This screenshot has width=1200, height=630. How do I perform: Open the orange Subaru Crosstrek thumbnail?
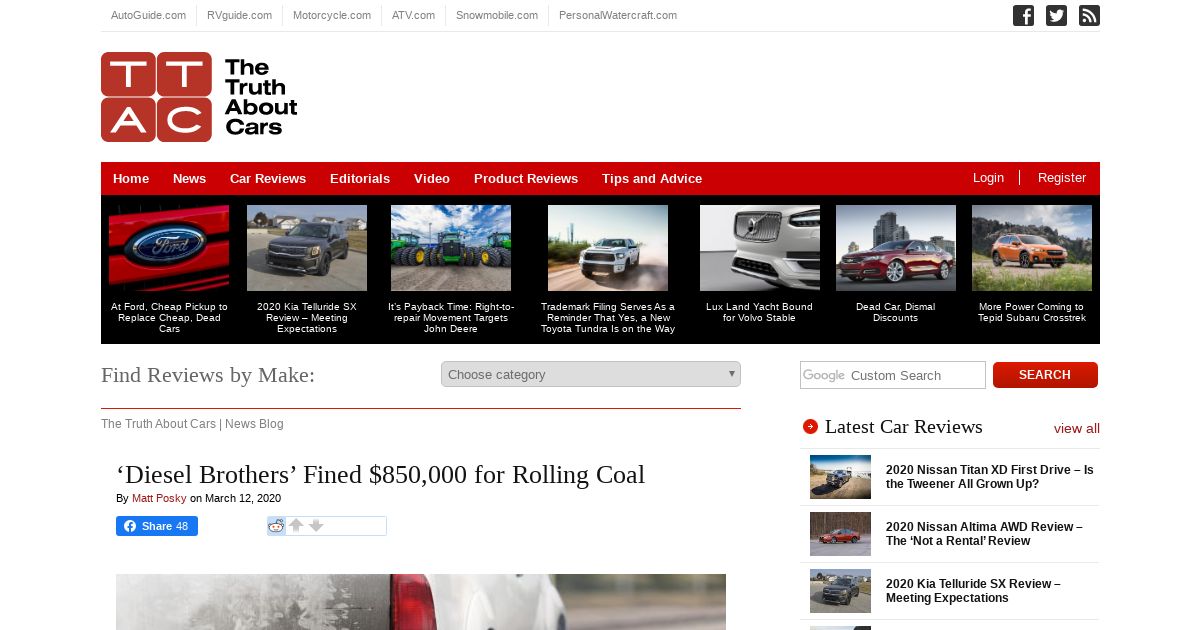[1032, 248]
